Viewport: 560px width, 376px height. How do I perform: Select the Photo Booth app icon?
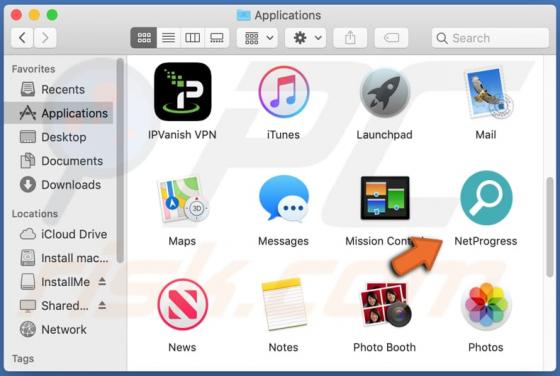tap(385, 305)
